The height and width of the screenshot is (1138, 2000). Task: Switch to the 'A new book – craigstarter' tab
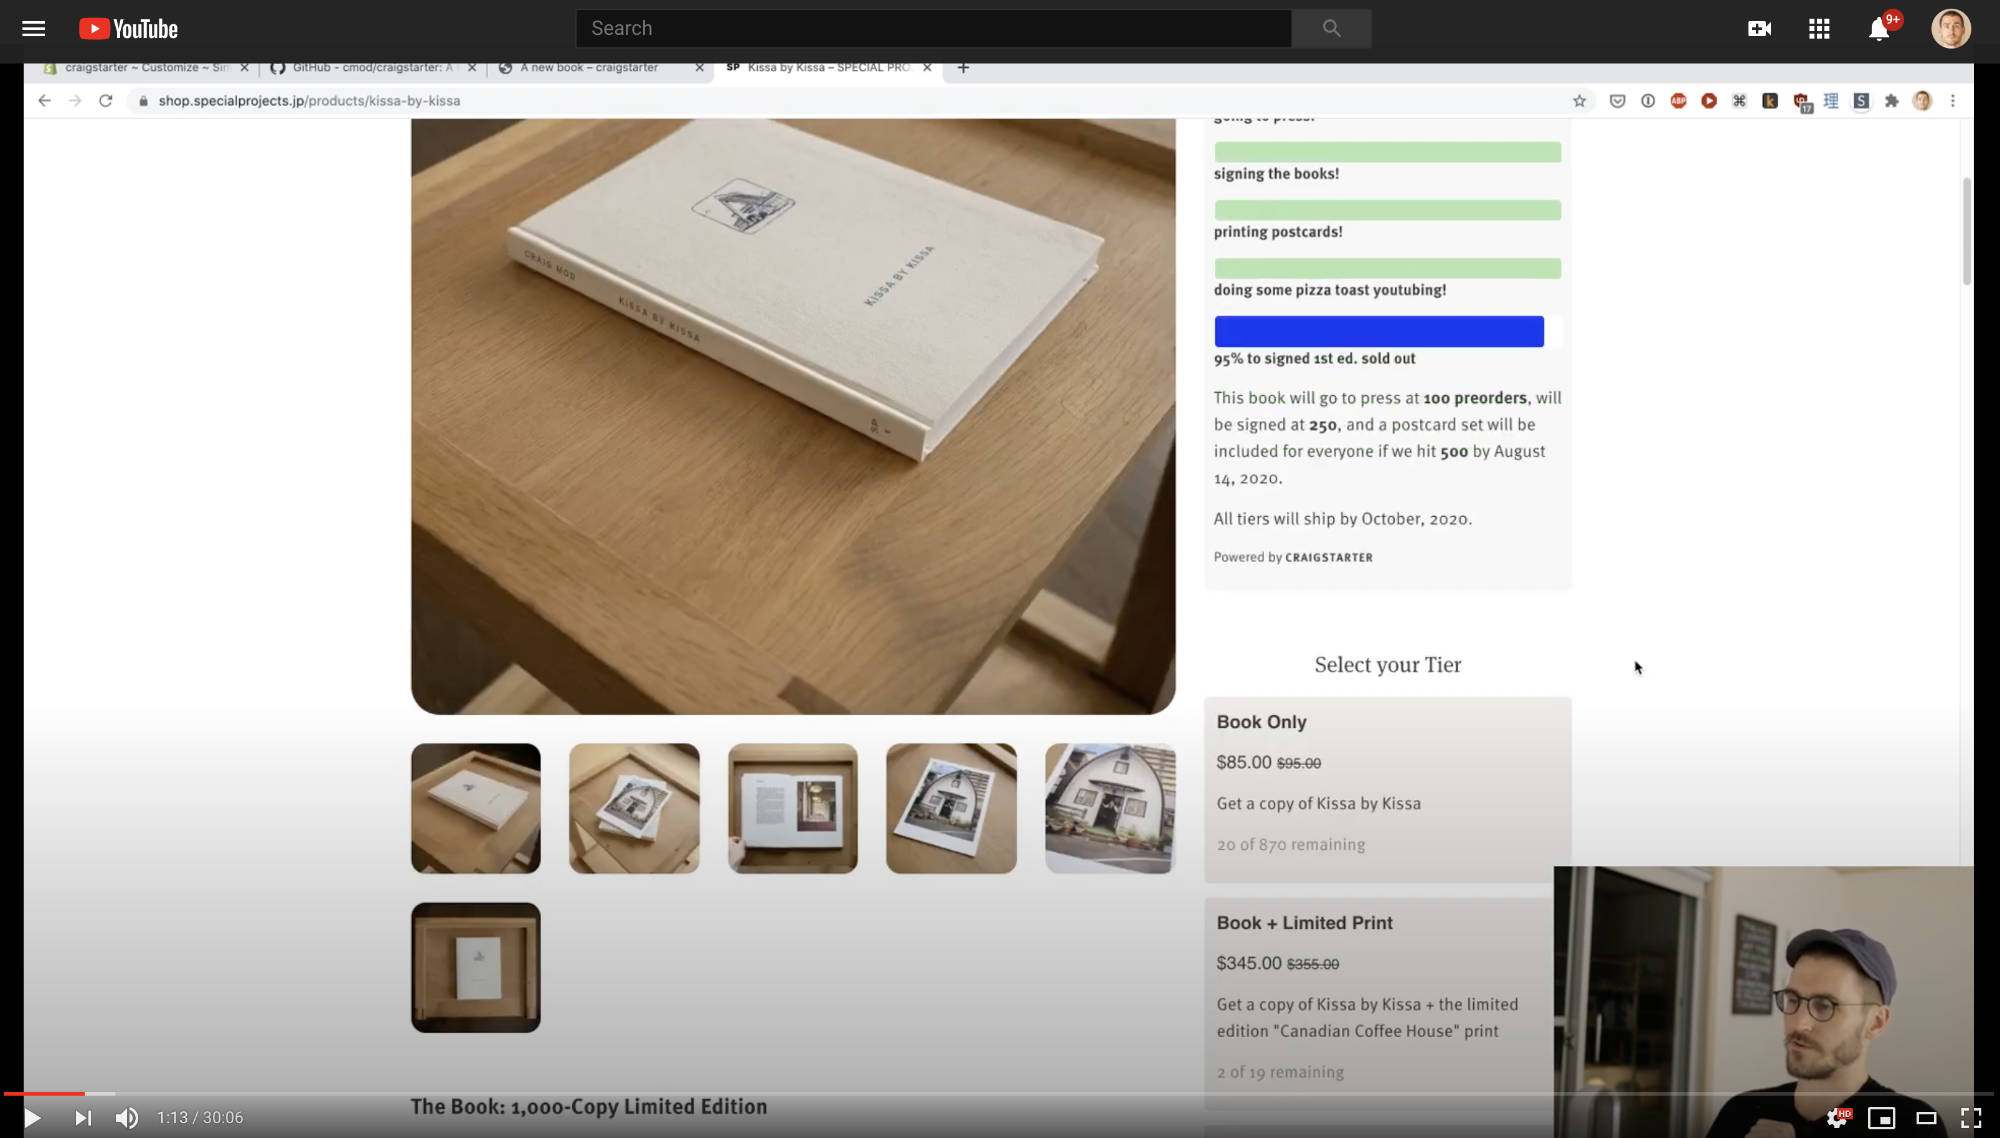pos(589,67)
